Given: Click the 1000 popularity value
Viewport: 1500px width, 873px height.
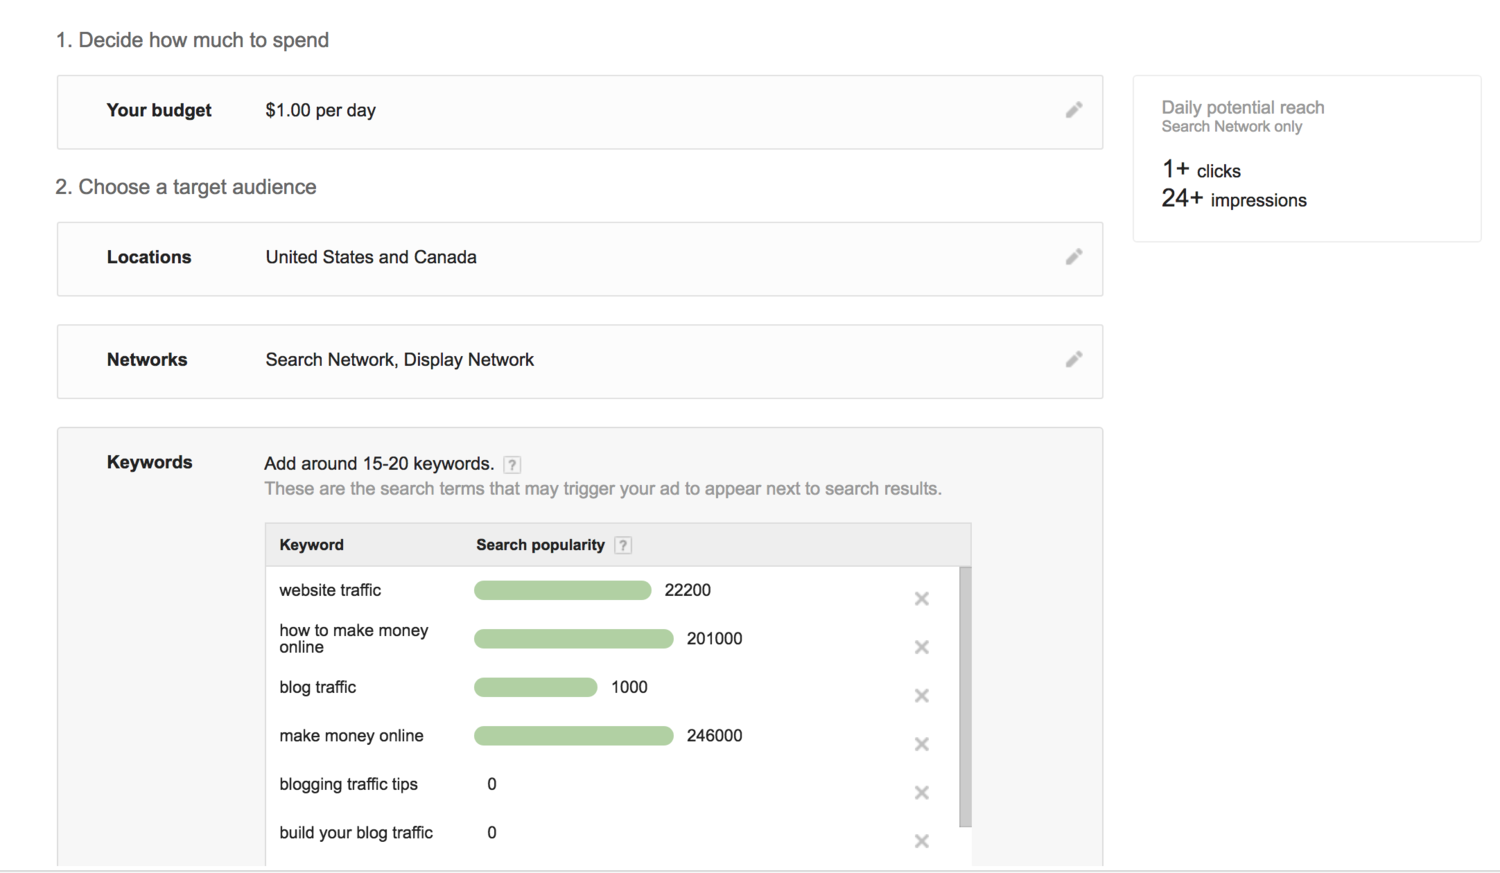Looking at the screenshot, I should point(630,687).
